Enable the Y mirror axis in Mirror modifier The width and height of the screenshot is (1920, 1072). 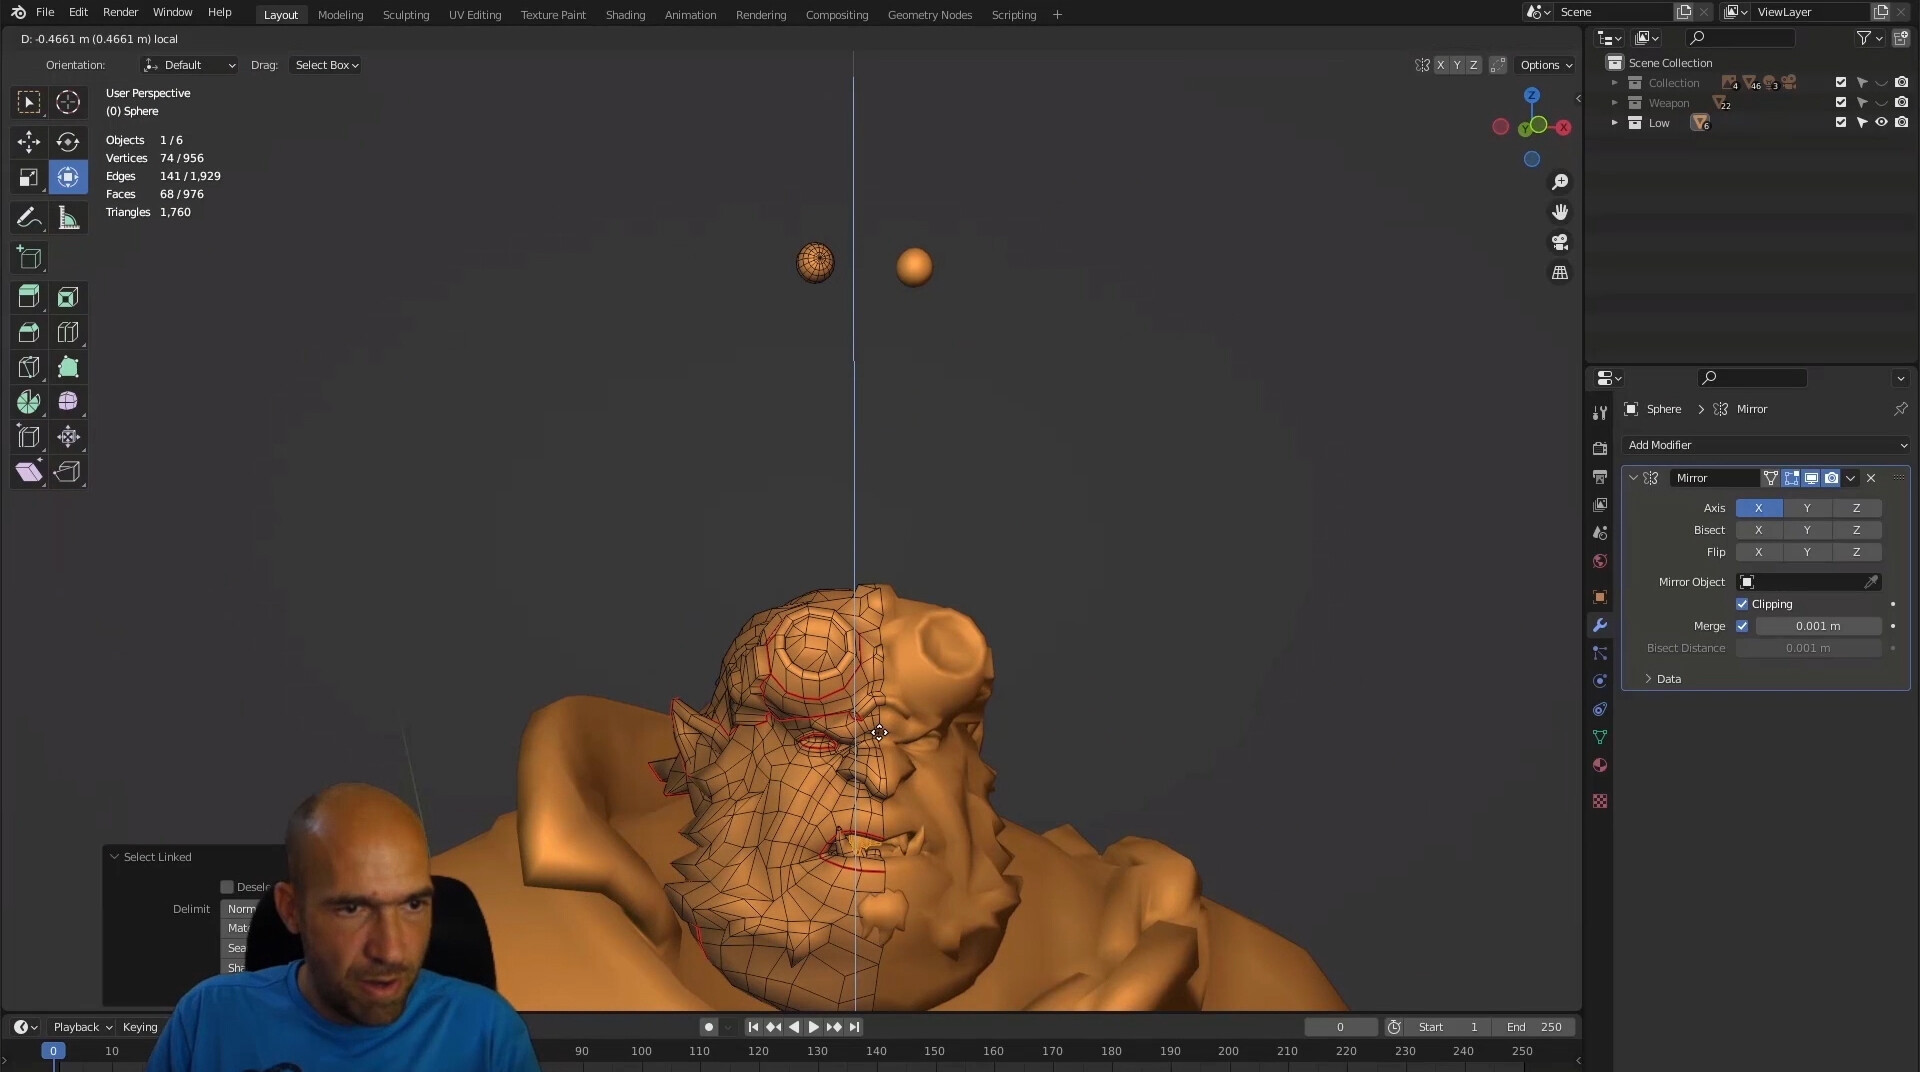tap(1807, 508)
